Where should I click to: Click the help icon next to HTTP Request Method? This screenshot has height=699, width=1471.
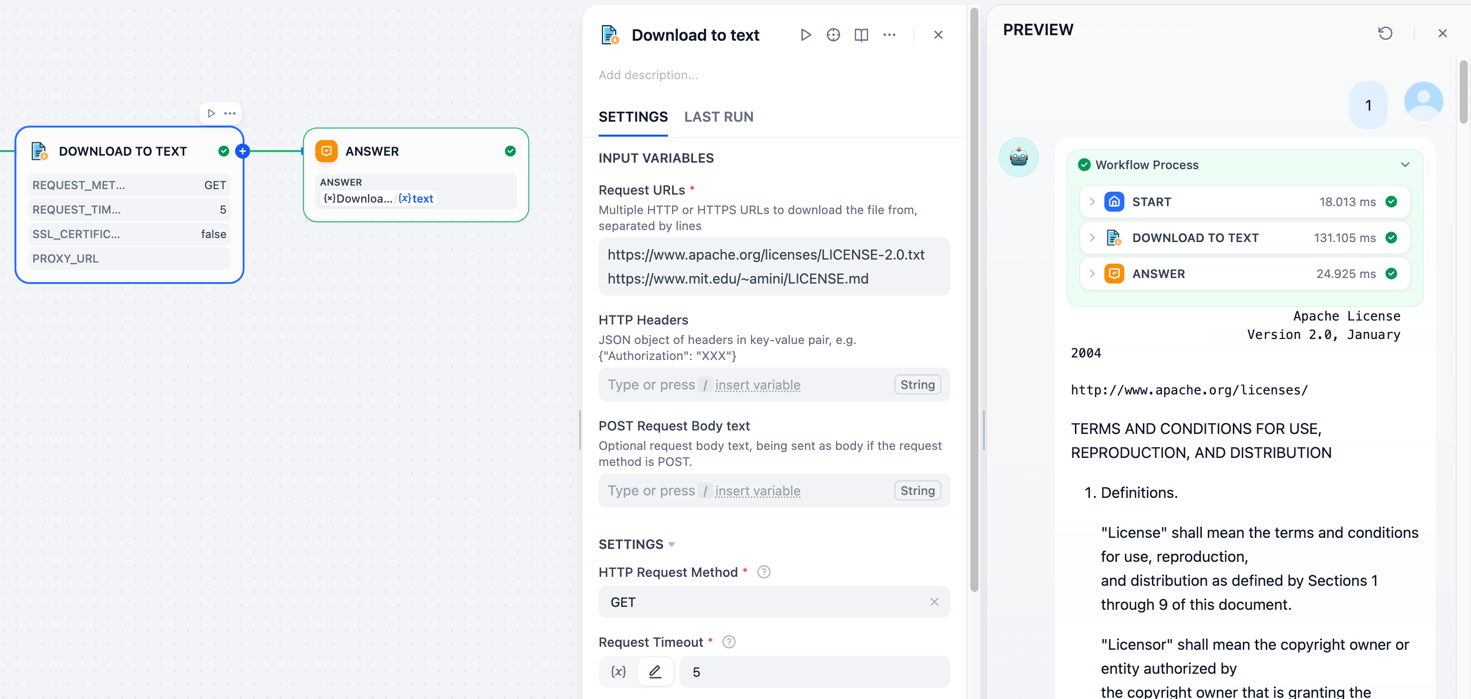pyautogui.click(x=764, y=572)
